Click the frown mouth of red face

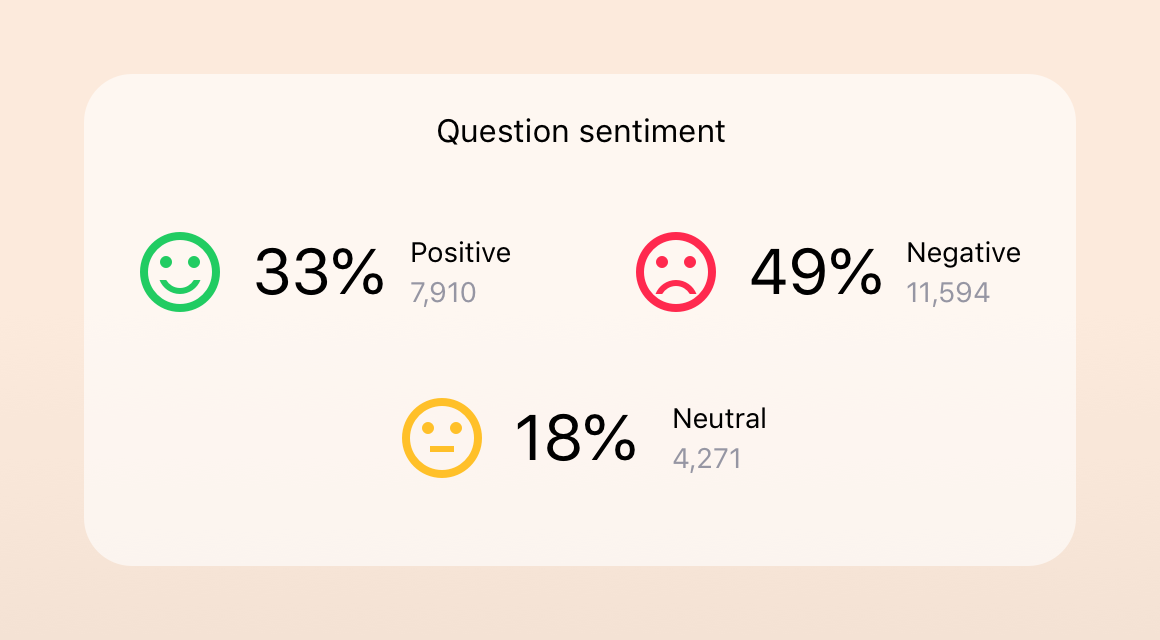tap(675, 287)
